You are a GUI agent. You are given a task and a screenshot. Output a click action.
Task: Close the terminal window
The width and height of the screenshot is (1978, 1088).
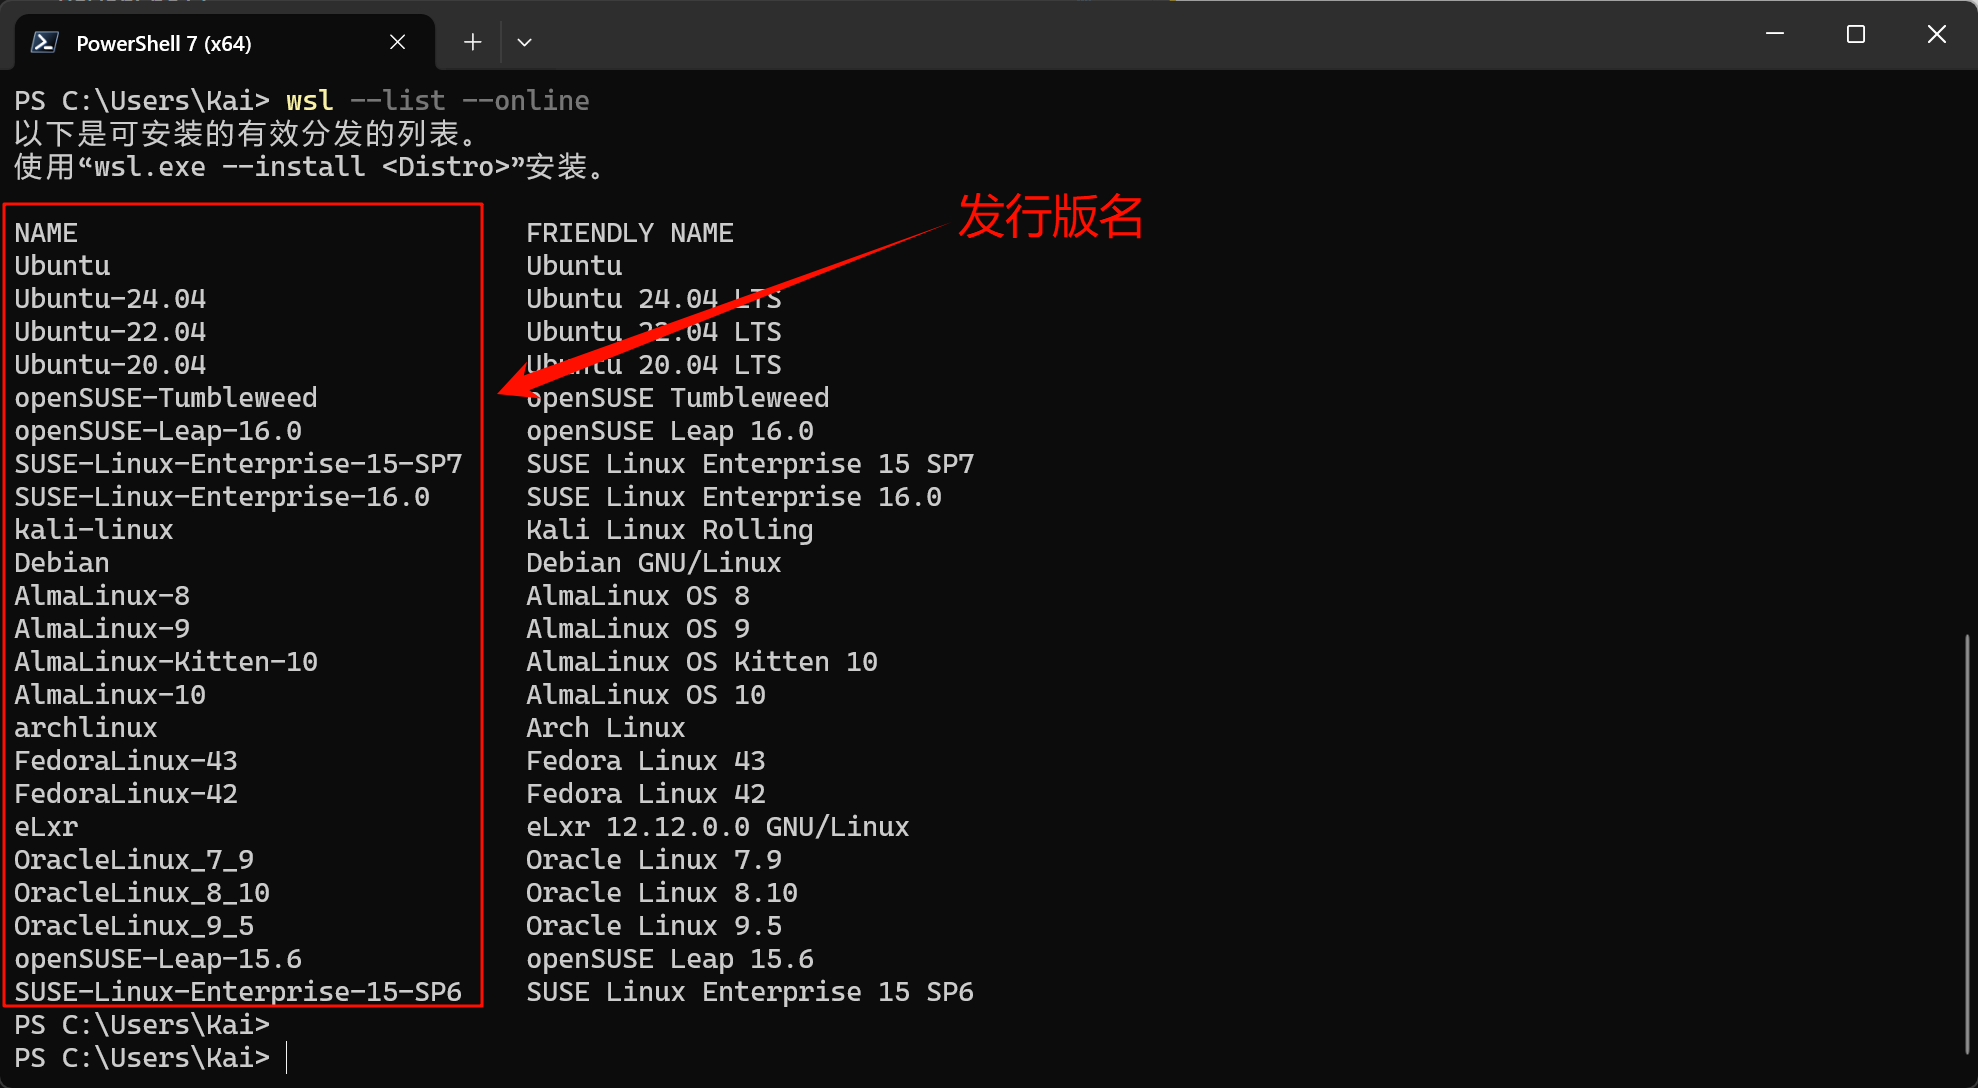[x=1936, y=34]
